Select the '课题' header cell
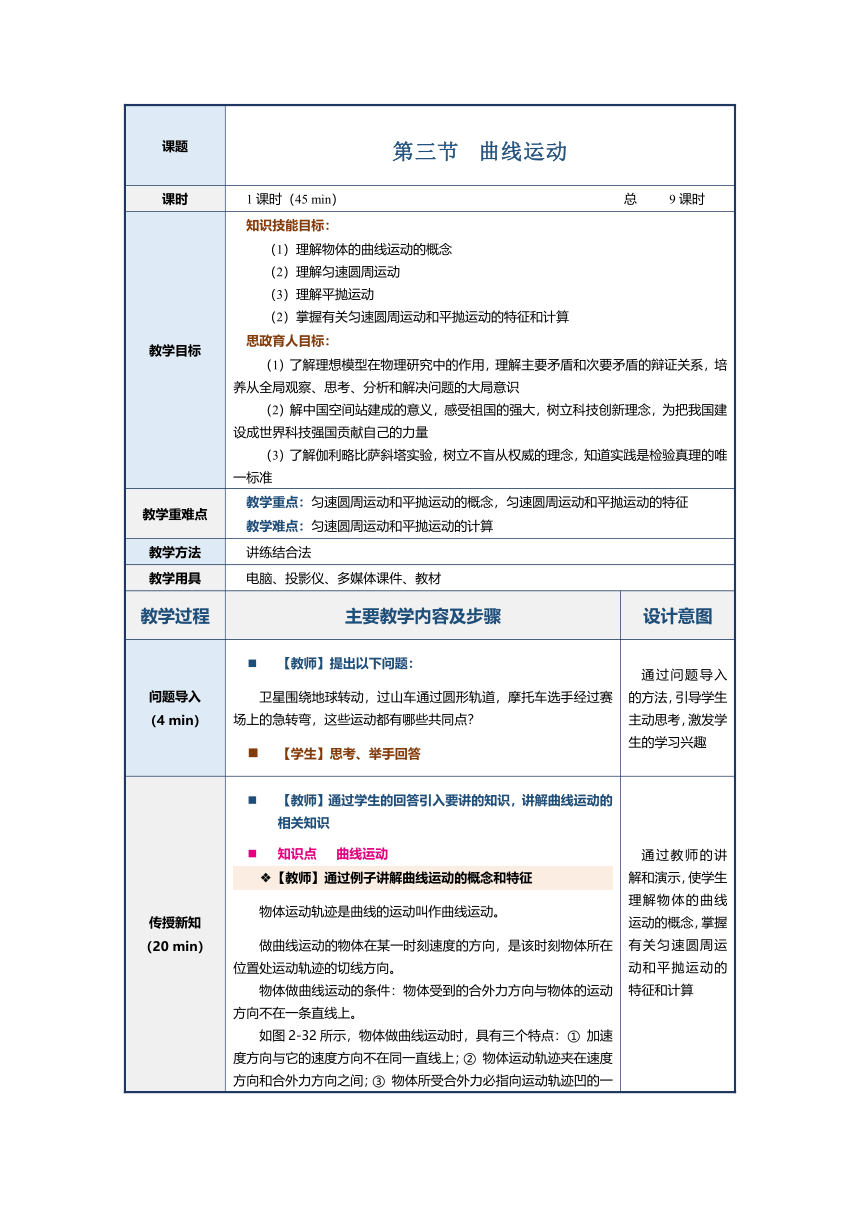860x1216 pixels. click(175, 146)
